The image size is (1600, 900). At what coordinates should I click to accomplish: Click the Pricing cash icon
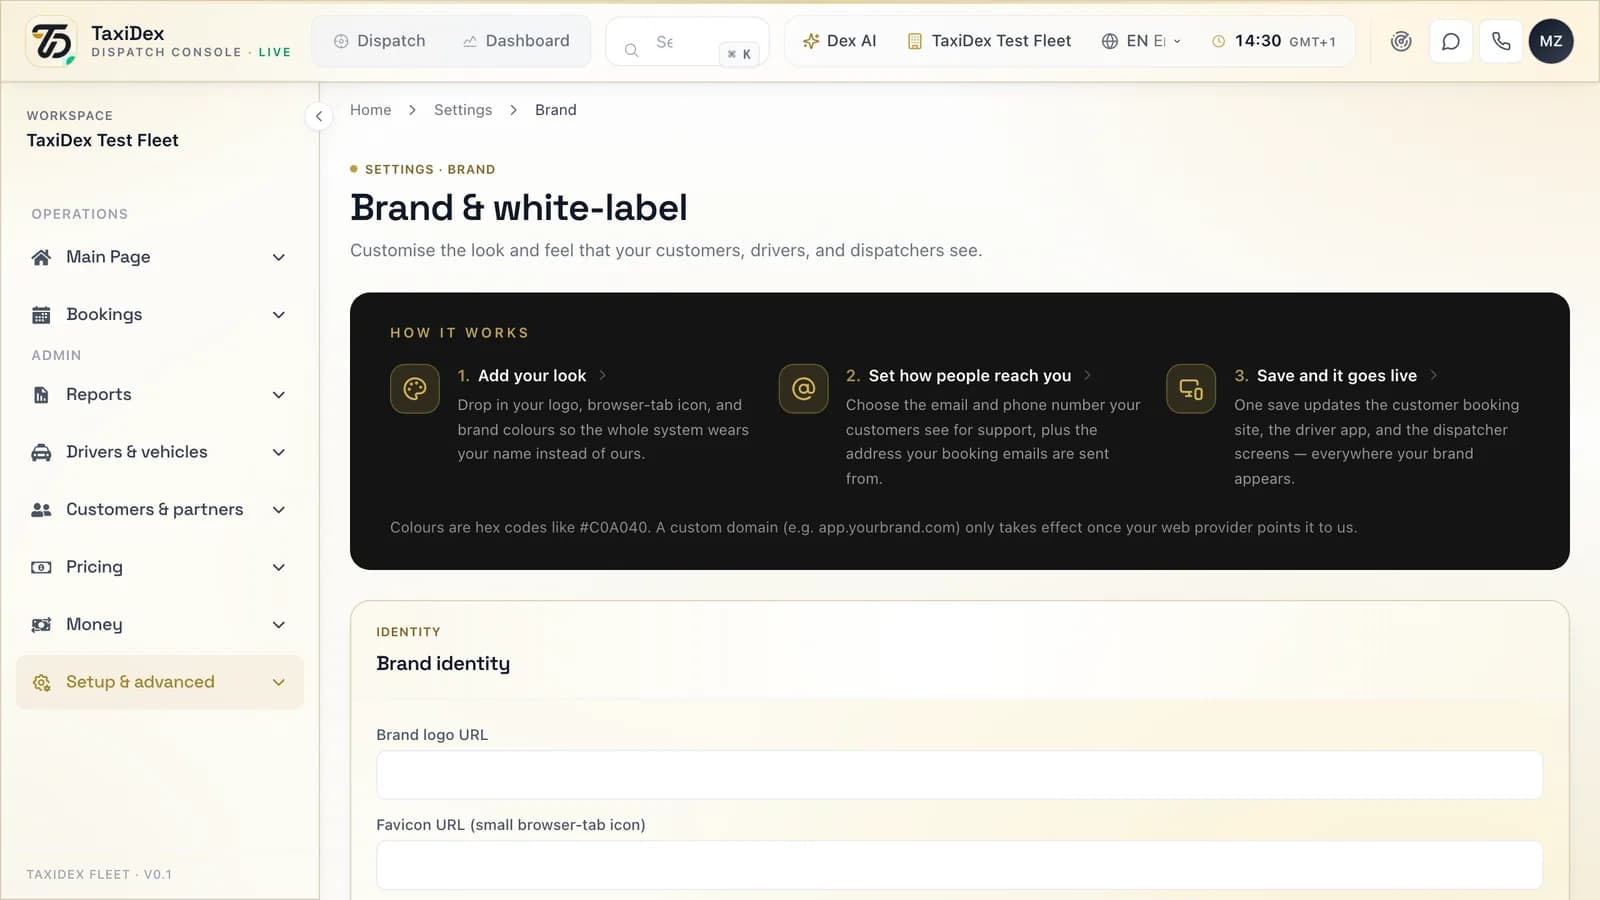(x=41, y=567)
